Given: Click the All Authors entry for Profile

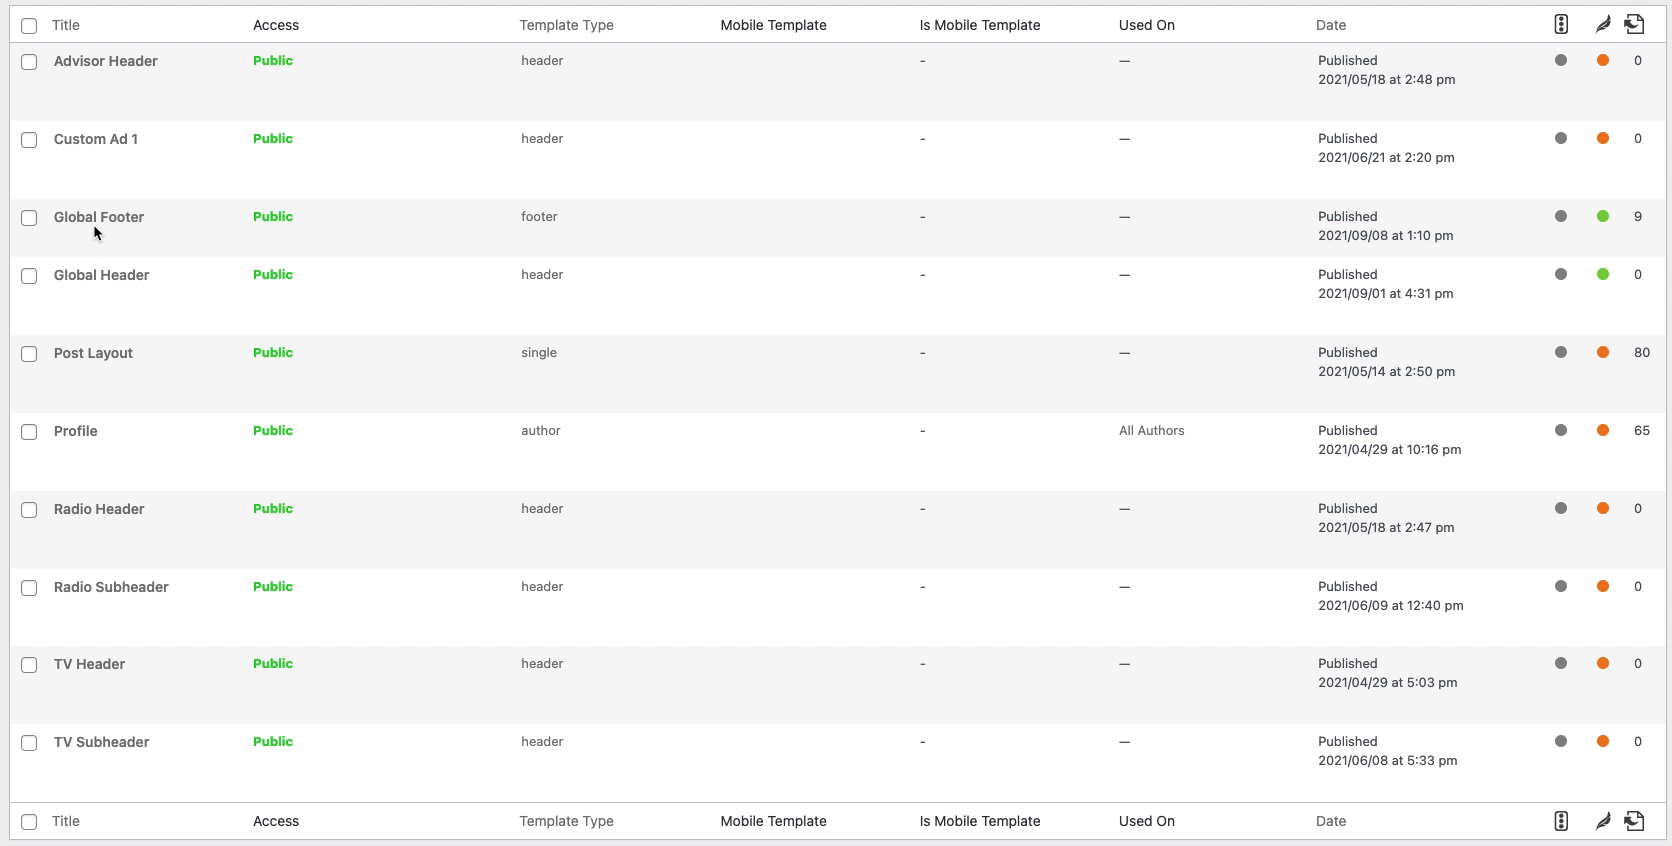Looking at the screenshot, I should coord(1152,430).
